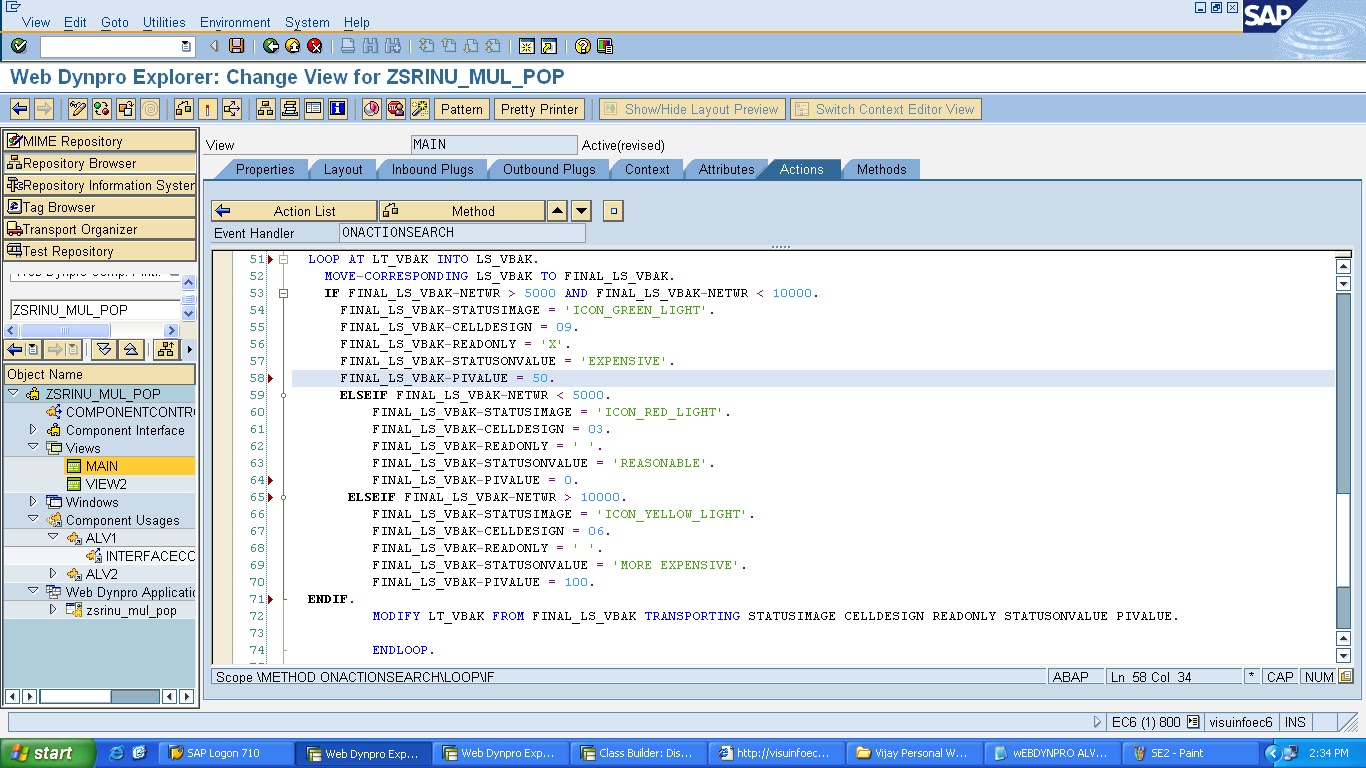Open the Transport Organizer panel
This screenshot has height=768, width=1366.
tap(100, 229)
